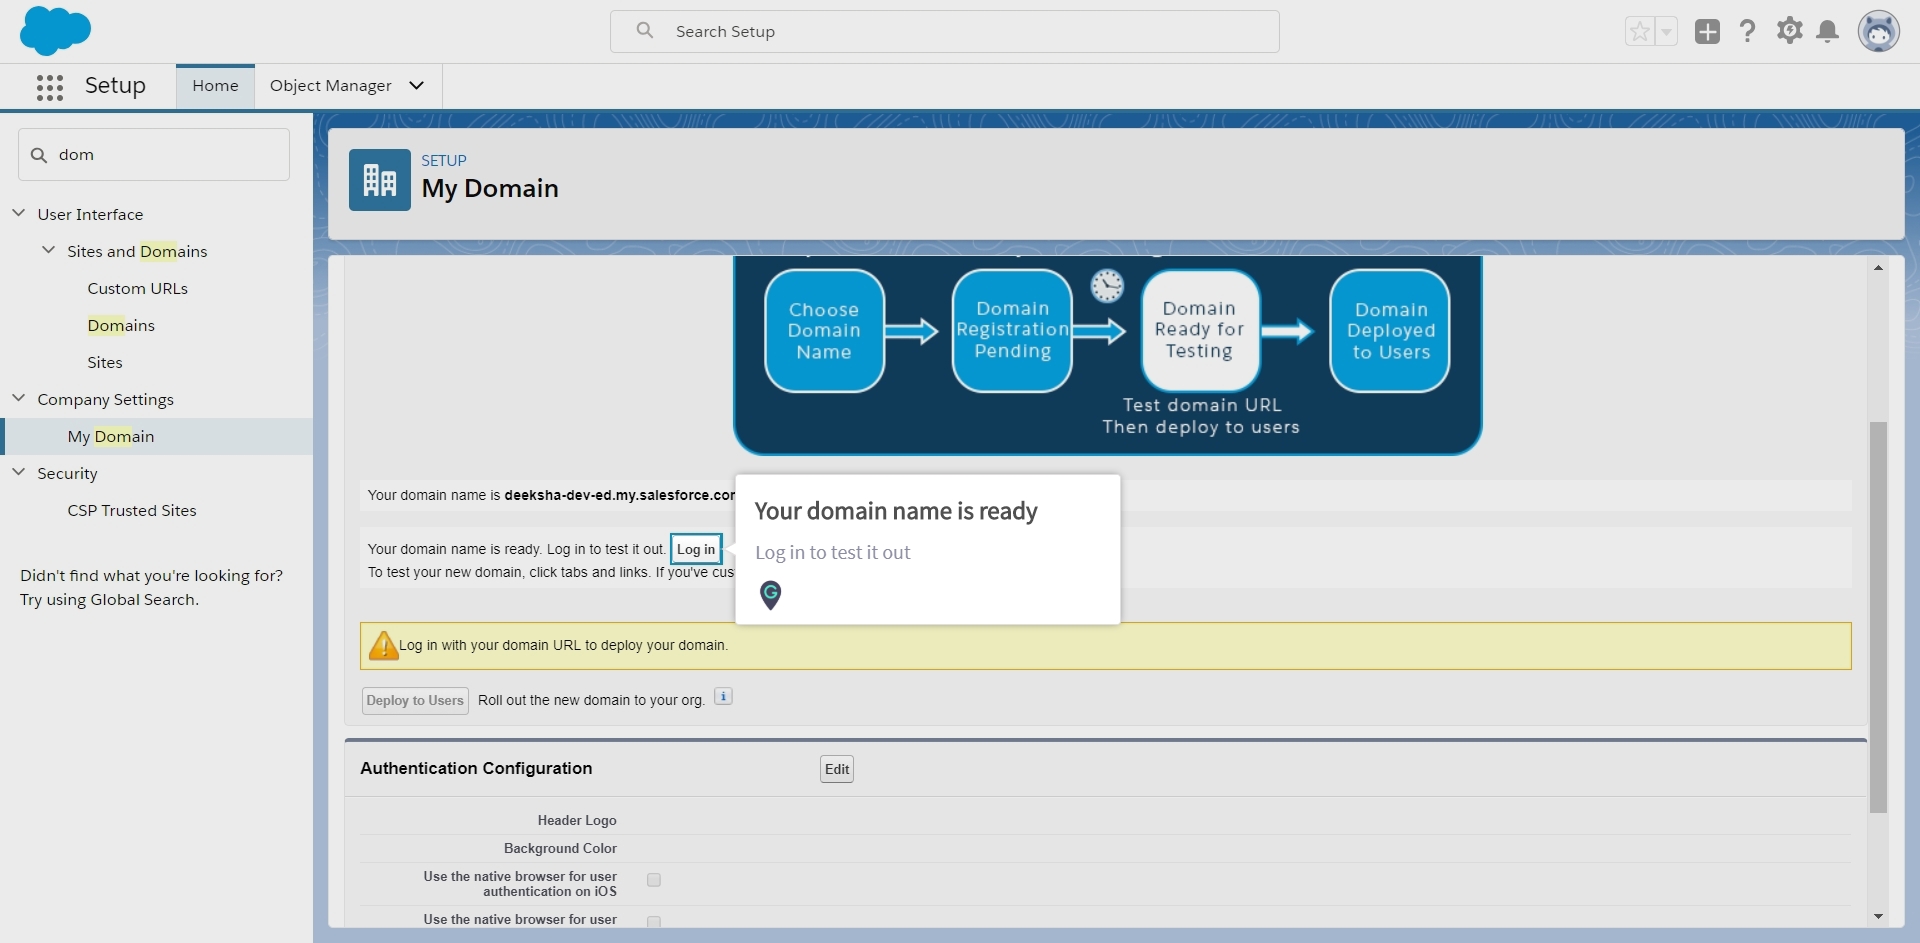Click the Domain Registration Pending step
Screen dimensions: 1920x943
1012,331
